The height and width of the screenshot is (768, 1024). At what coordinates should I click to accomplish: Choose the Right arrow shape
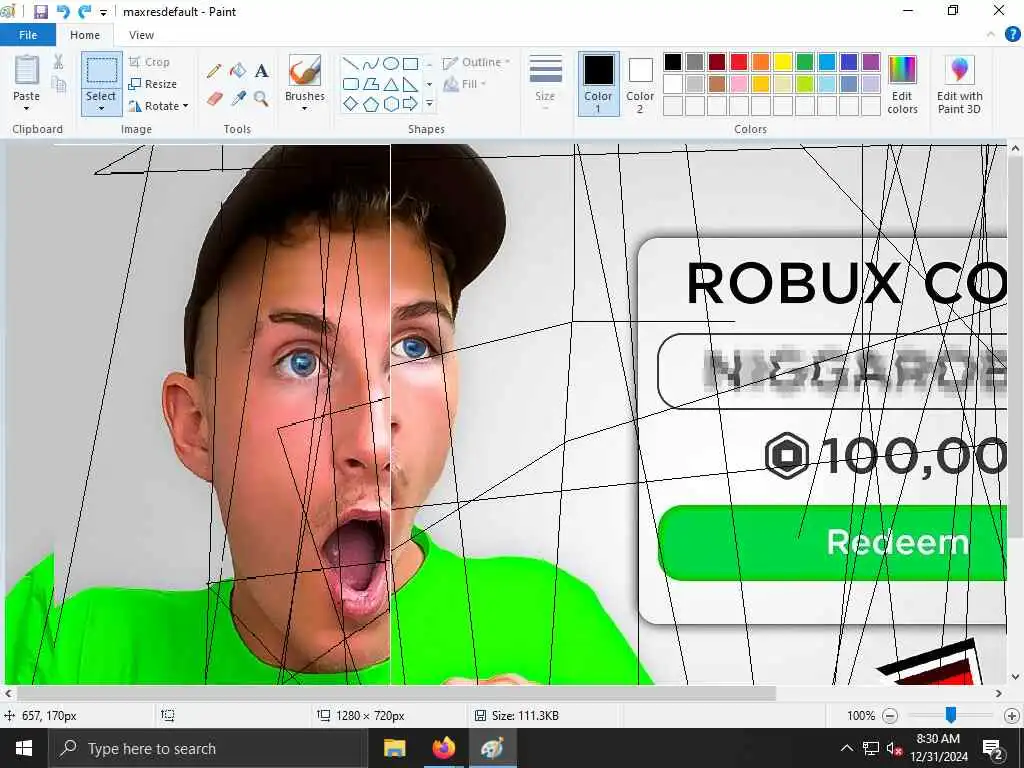coord(410,104)
